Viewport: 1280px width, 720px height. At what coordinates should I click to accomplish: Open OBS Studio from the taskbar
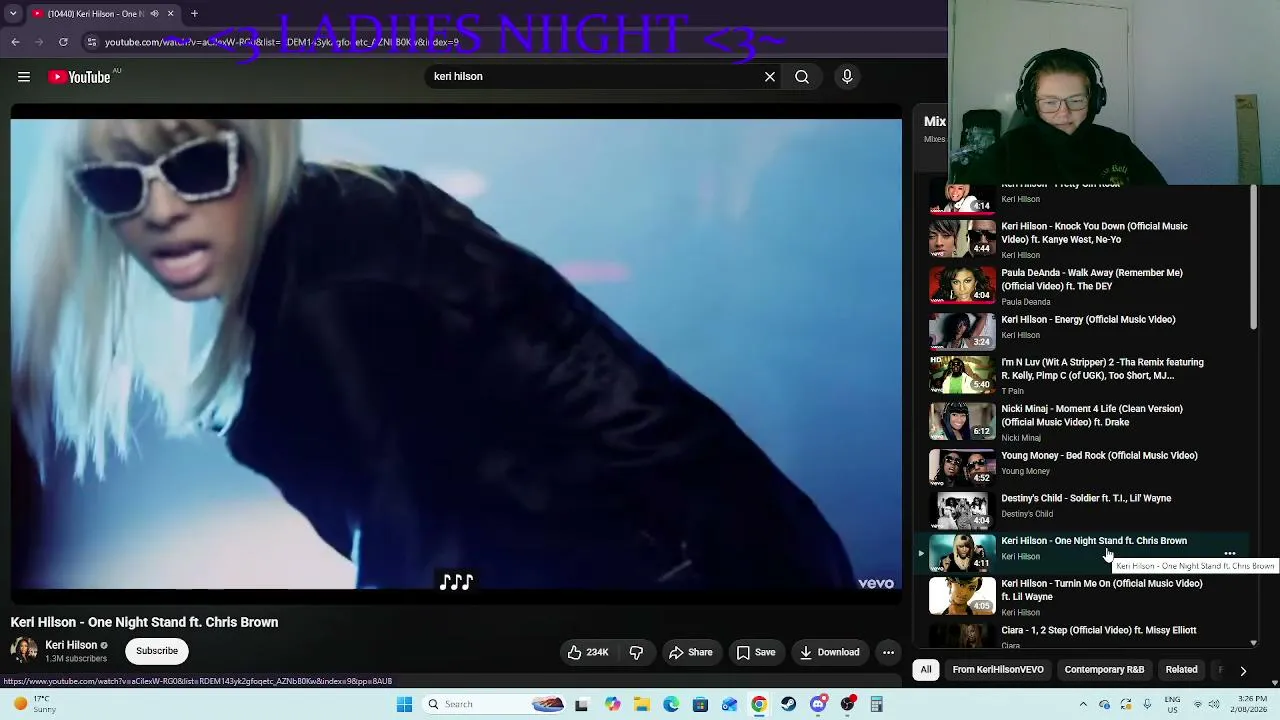pyautogui.click(x=848, y=705)
